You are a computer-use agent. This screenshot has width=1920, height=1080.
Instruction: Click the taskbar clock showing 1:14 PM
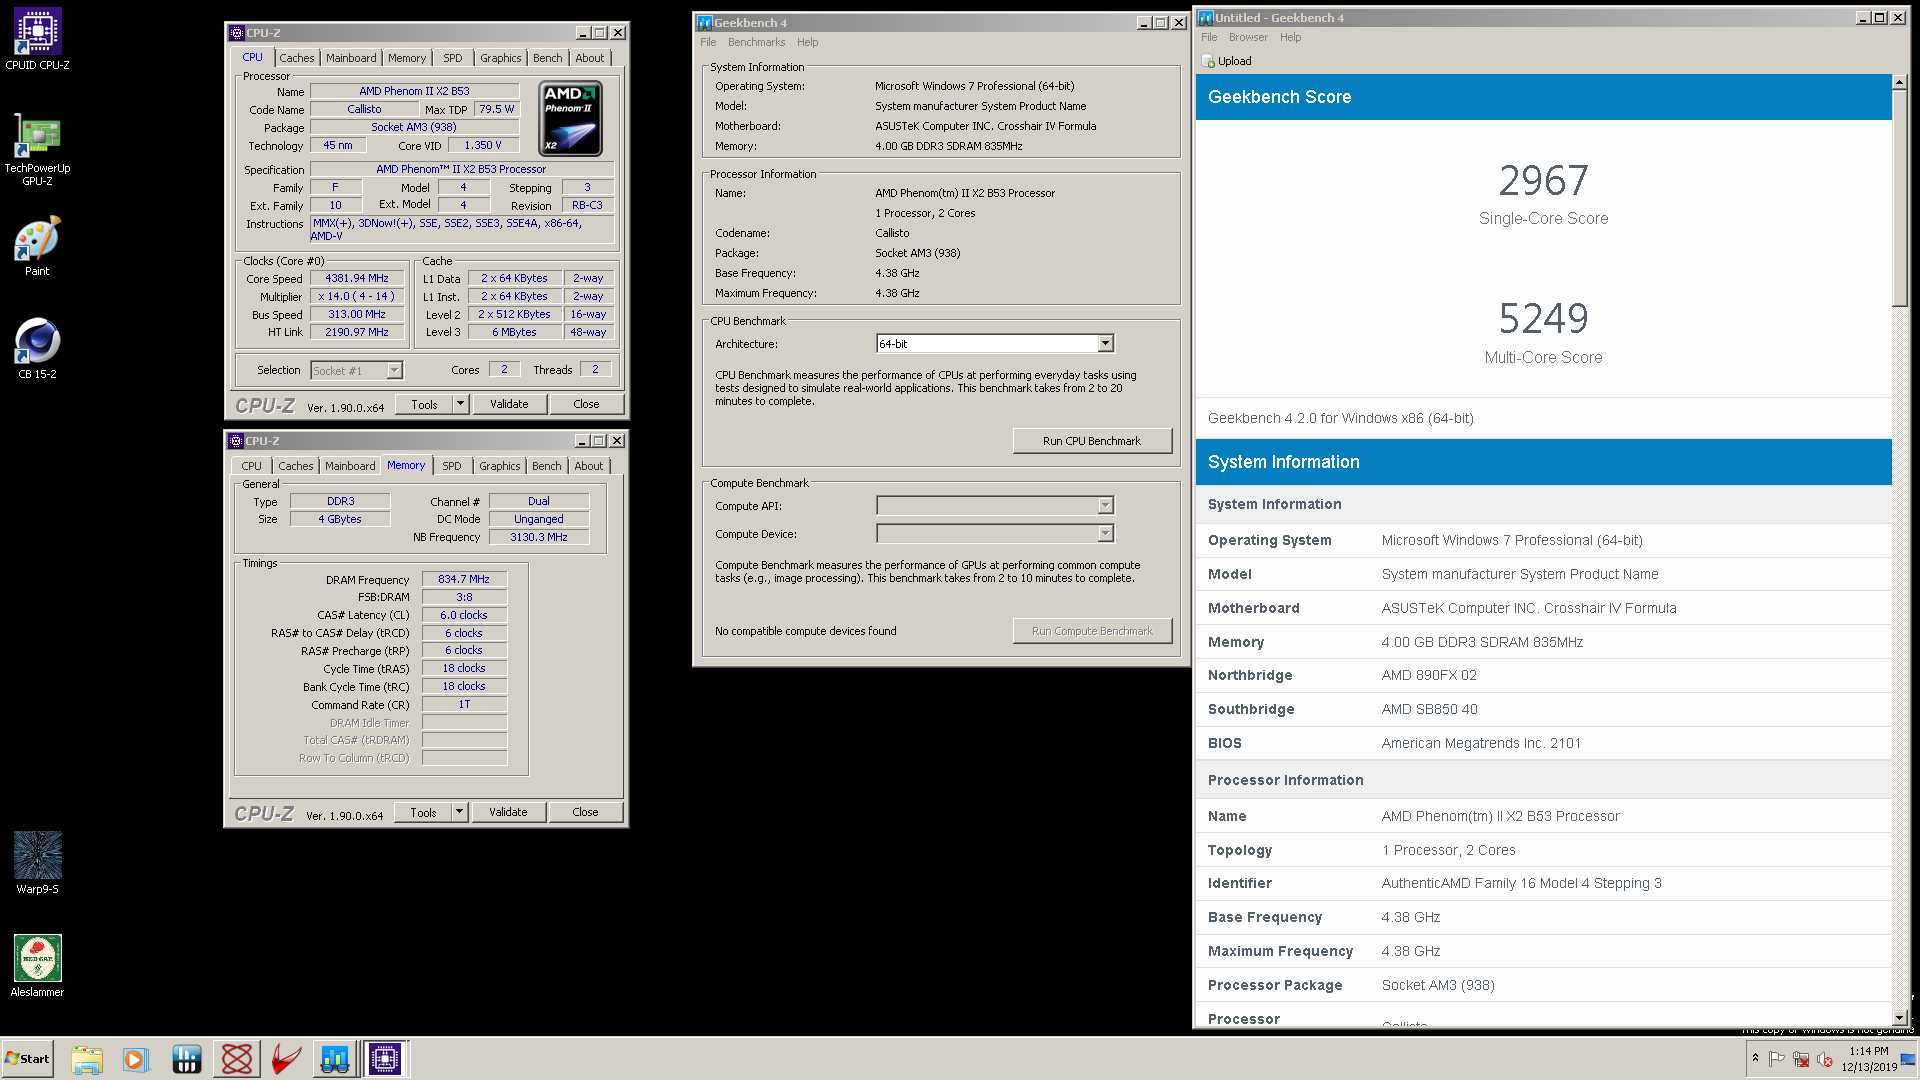1868,1059
